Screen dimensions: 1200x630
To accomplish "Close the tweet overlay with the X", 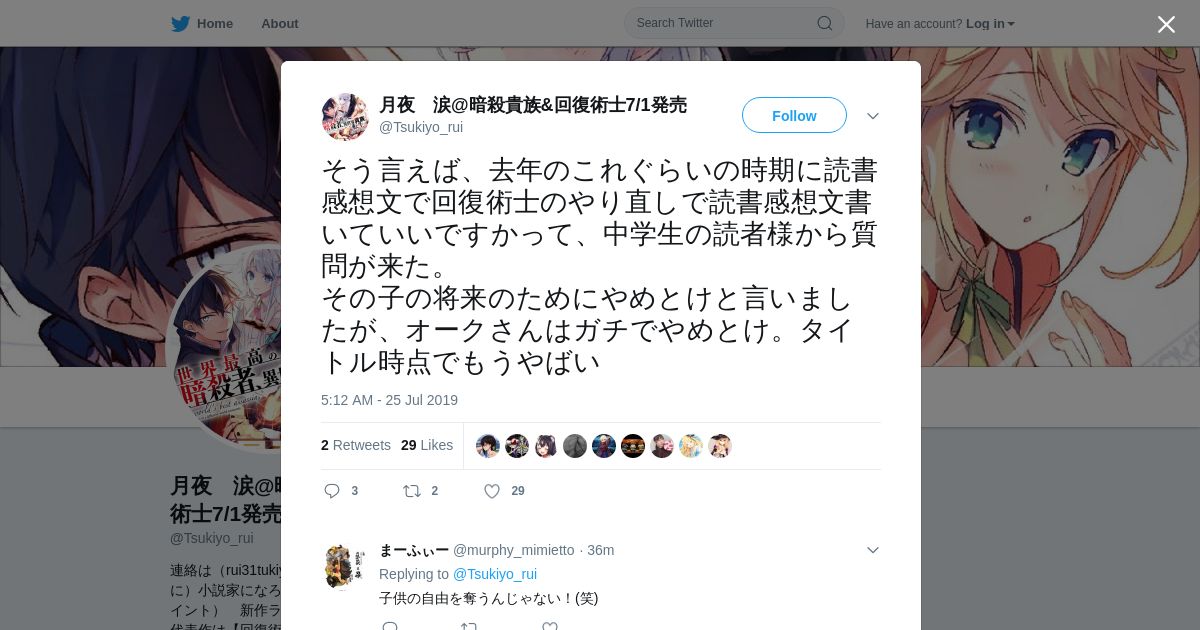I will 1166,24.
